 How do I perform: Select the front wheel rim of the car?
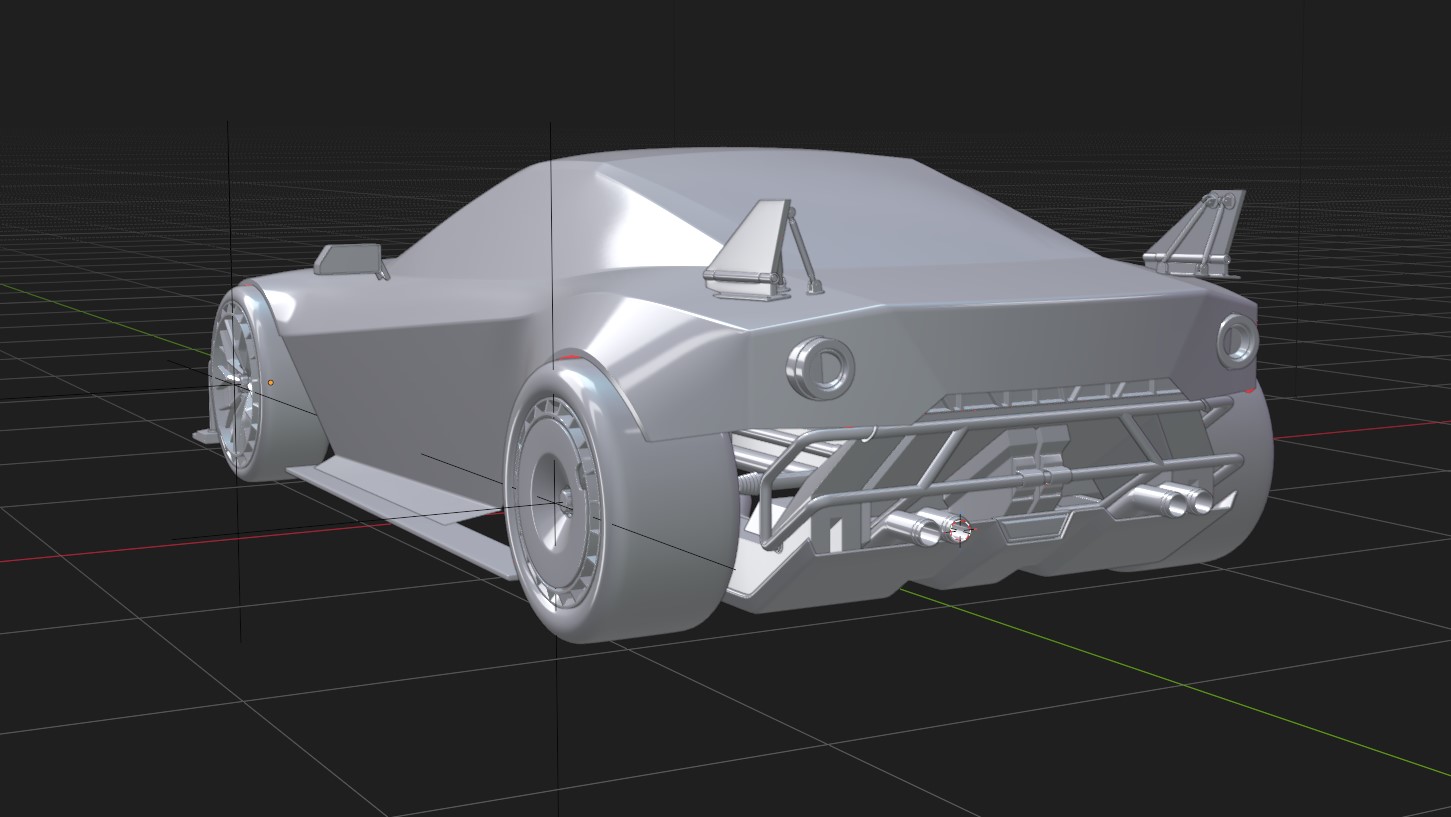pyautogui.click(x=236, y=383)
